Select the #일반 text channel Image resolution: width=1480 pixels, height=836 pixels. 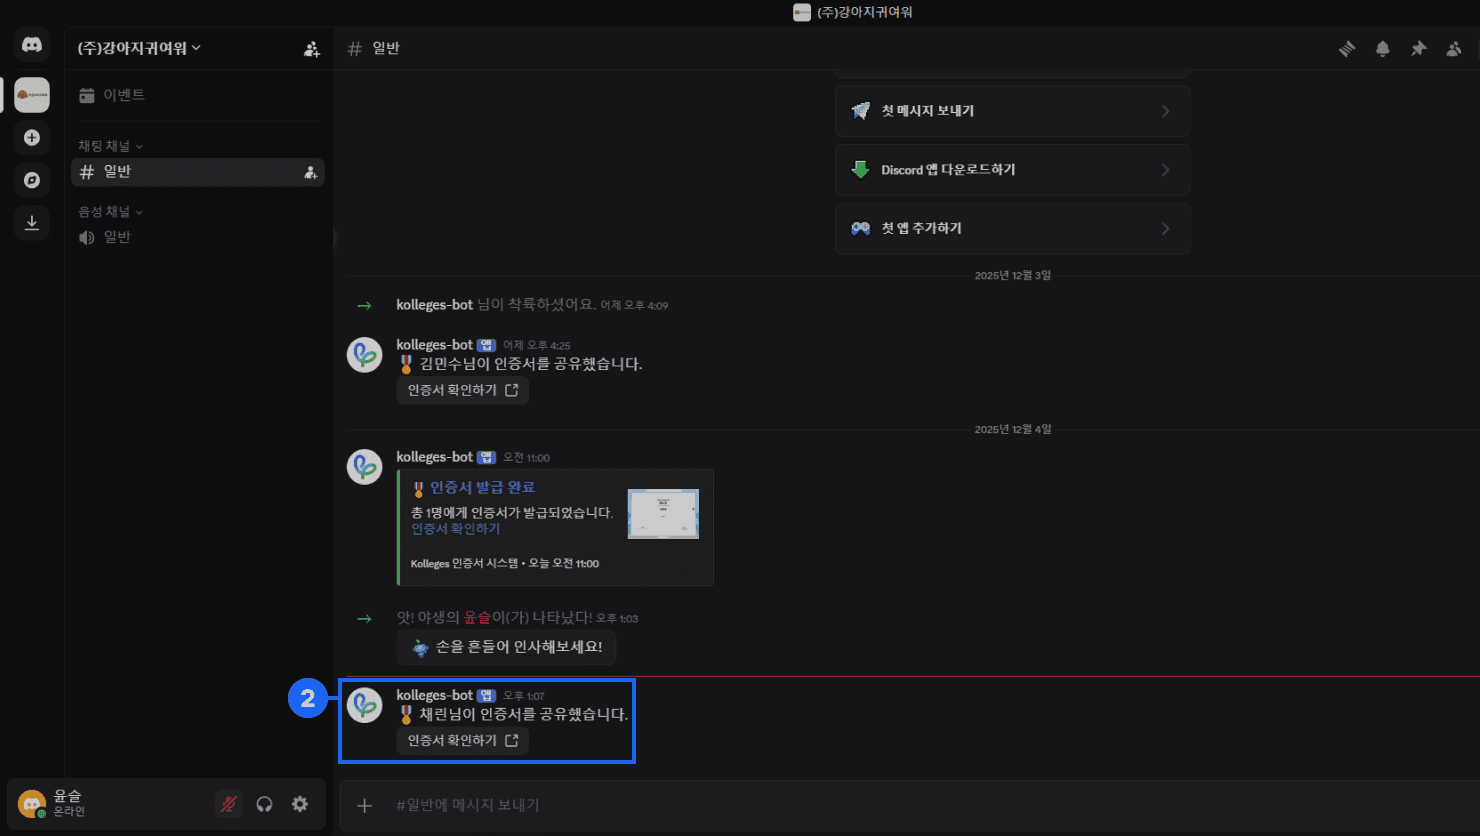pos(198,172)
